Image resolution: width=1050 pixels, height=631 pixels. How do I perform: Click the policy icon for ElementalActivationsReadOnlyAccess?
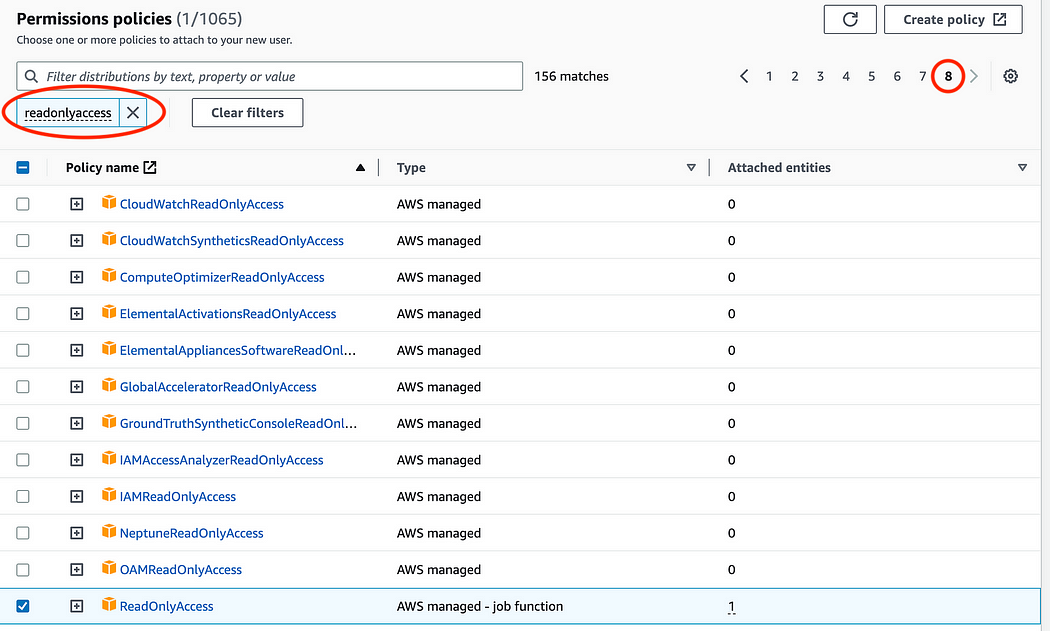pyautogui.click(x=108, y=313)
